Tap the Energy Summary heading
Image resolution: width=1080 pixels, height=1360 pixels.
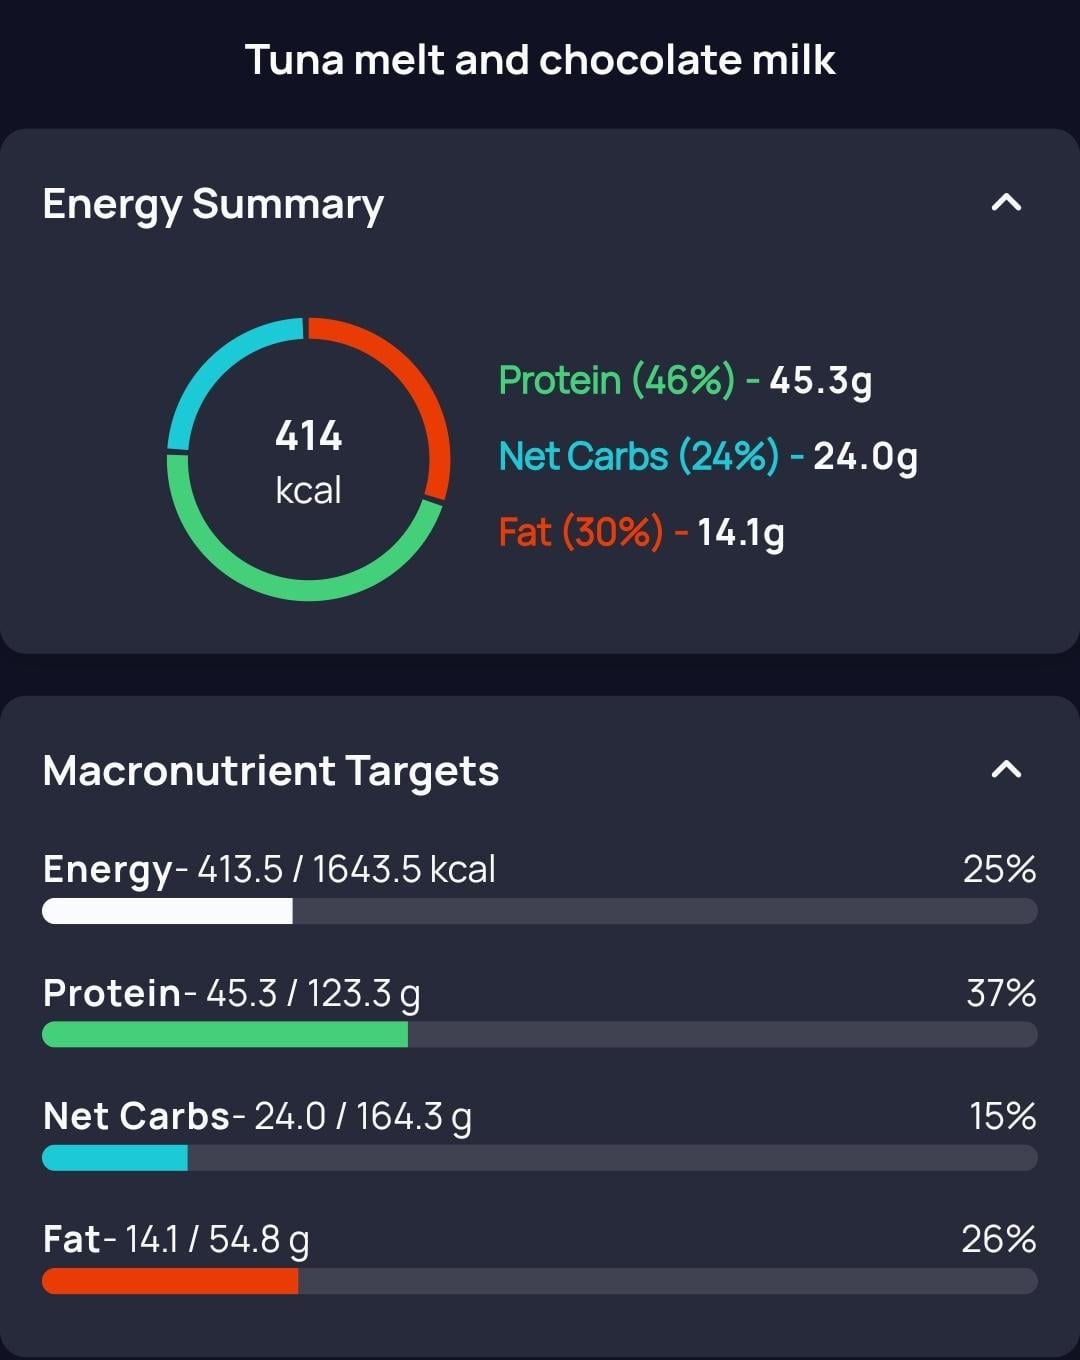click(x=213, y=204)
